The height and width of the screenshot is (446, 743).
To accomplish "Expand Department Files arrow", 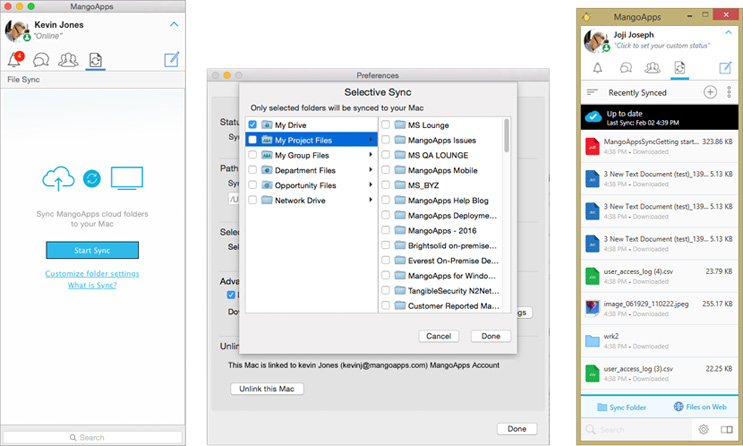I will [x=371, y=170].
